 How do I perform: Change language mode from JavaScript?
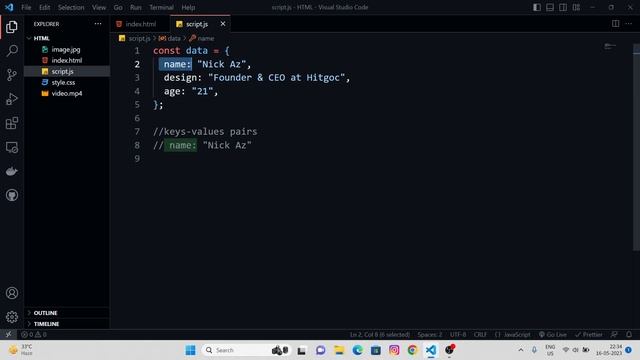(x=517, y=334)
